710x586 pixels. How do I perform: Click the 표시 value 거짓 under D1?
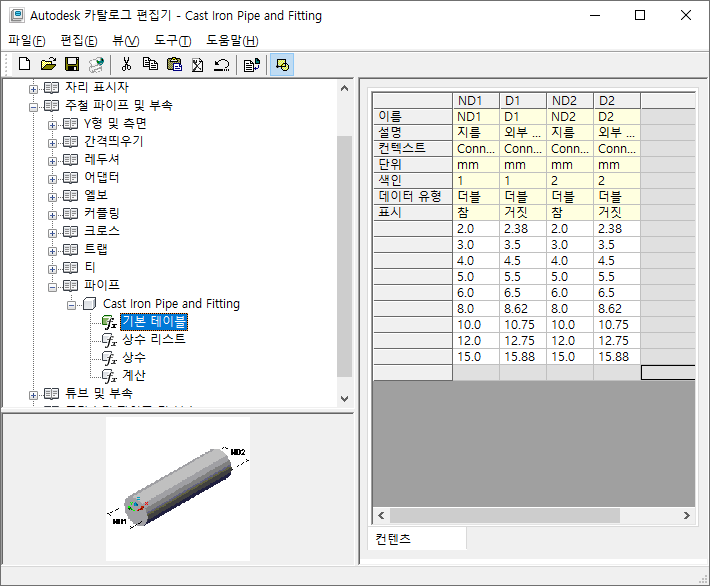pyautogui.click(x=523, y=212)
